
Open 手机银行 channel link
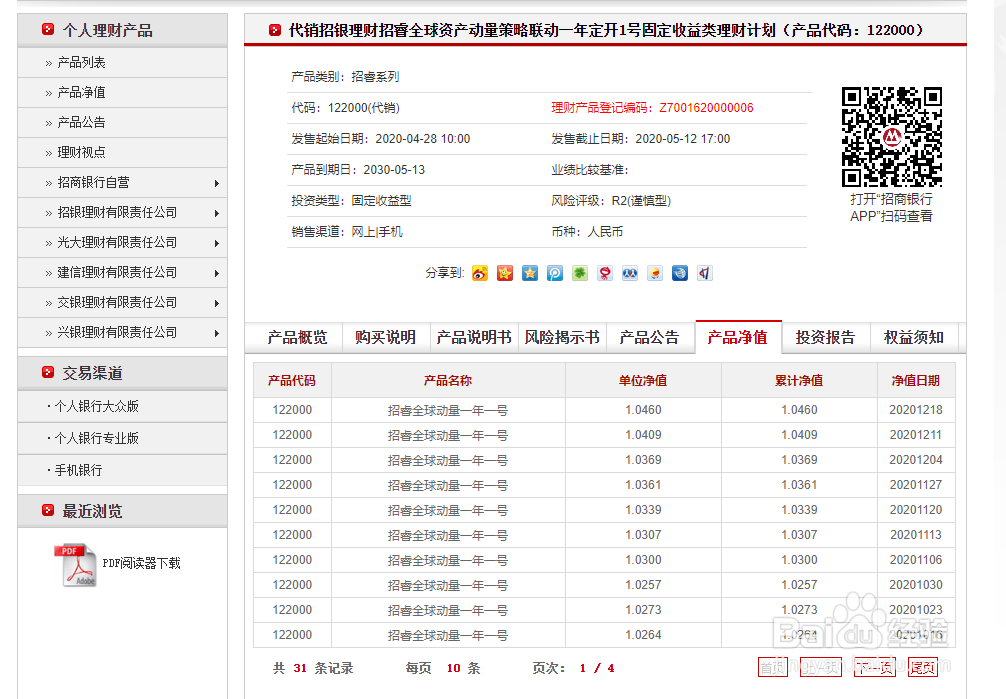click(78, 470)
